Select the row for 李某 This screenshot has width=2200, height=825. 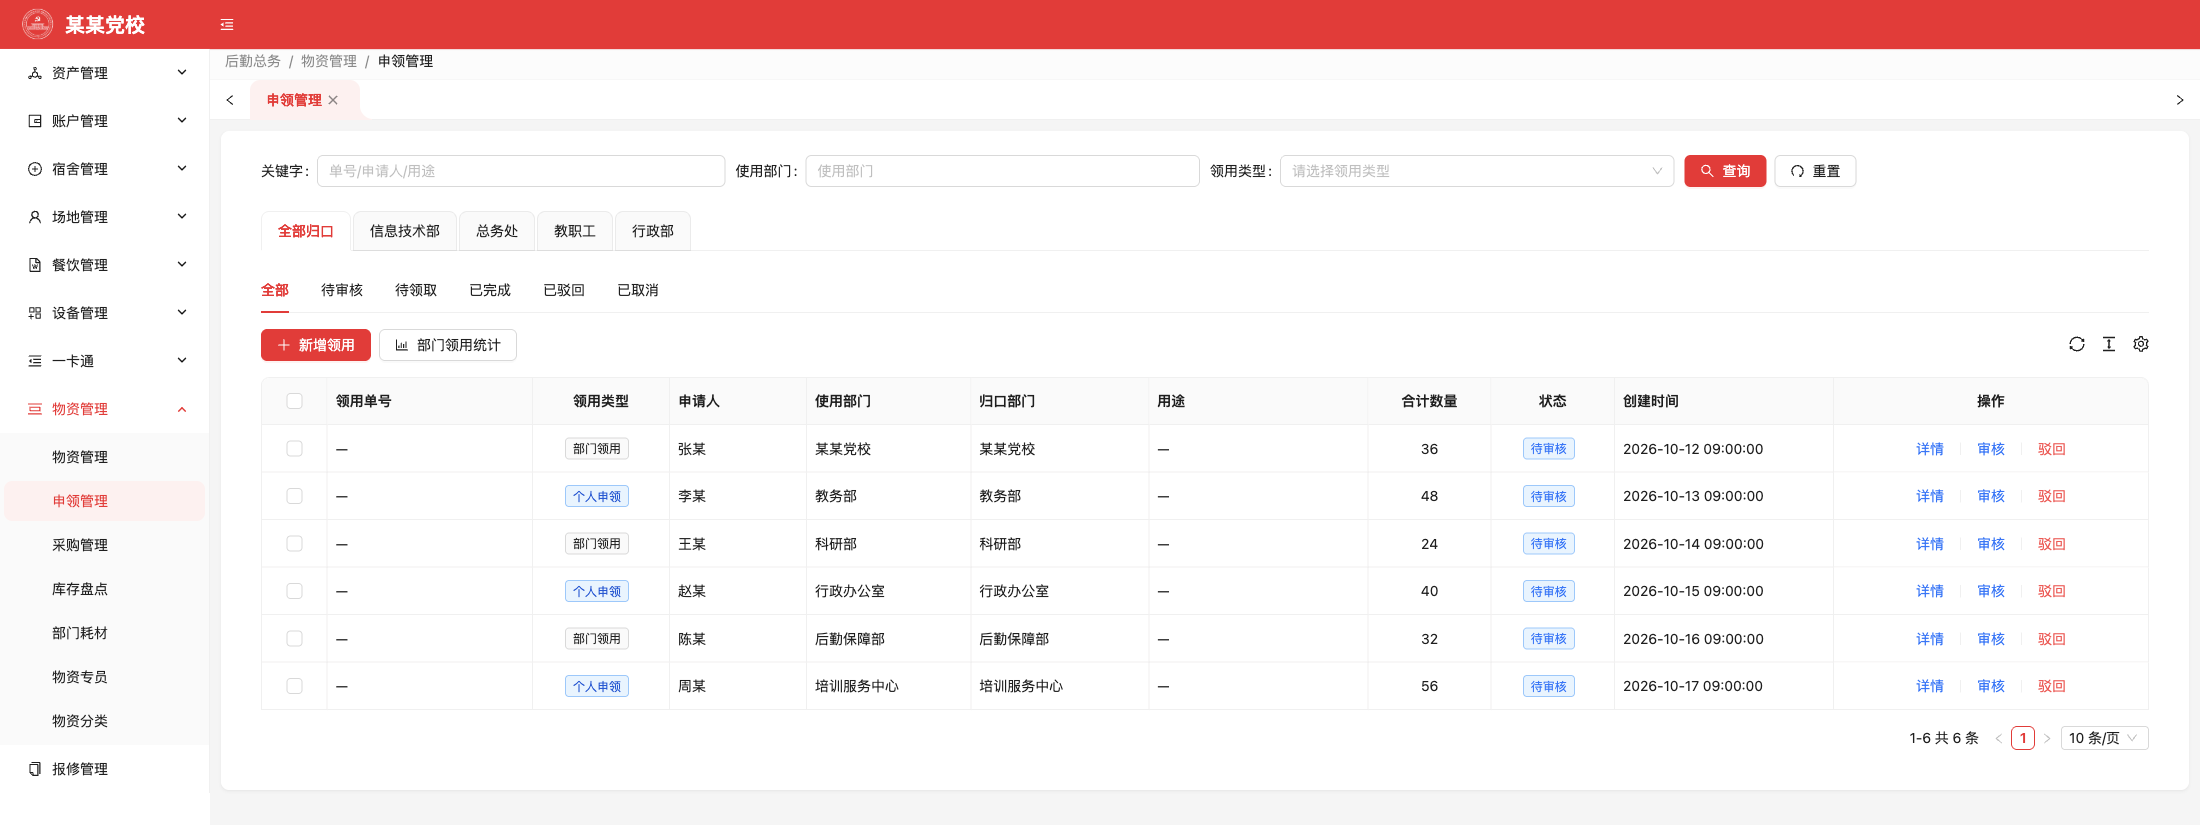point(294,496)
